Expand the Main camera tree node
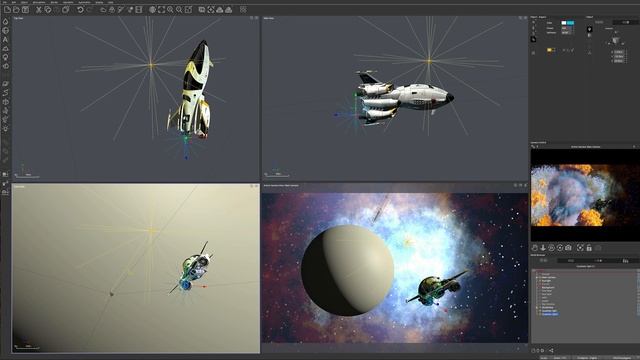Viewport: 640px width, 360px height. click(537, 278)
